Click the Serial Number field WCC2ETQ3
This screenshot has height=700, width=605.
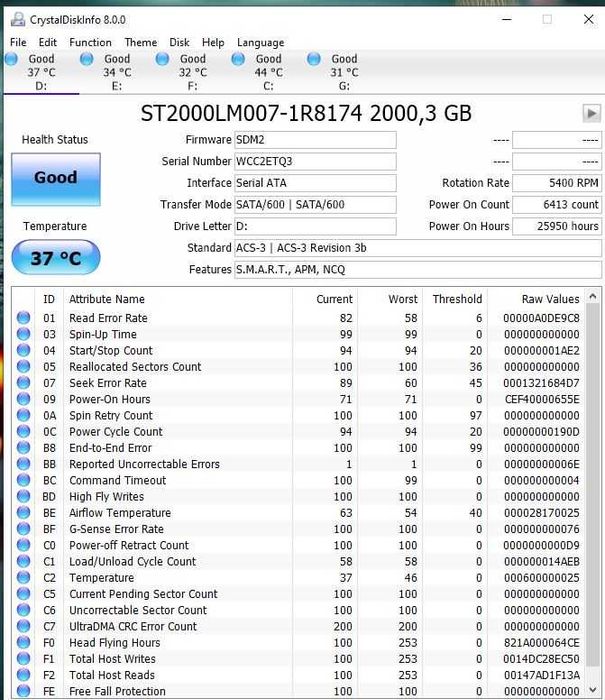click(x=315, y=161)
